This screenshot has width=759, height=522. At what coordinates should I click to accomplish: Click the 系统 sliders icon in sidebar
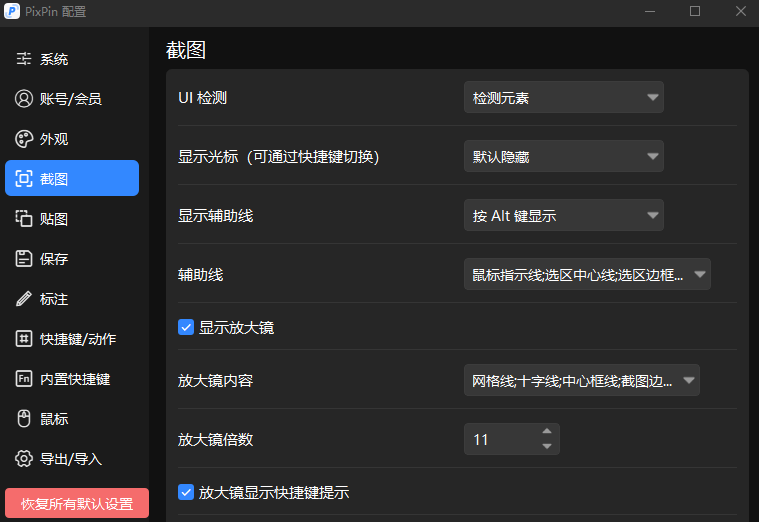(x=24, y=59)
